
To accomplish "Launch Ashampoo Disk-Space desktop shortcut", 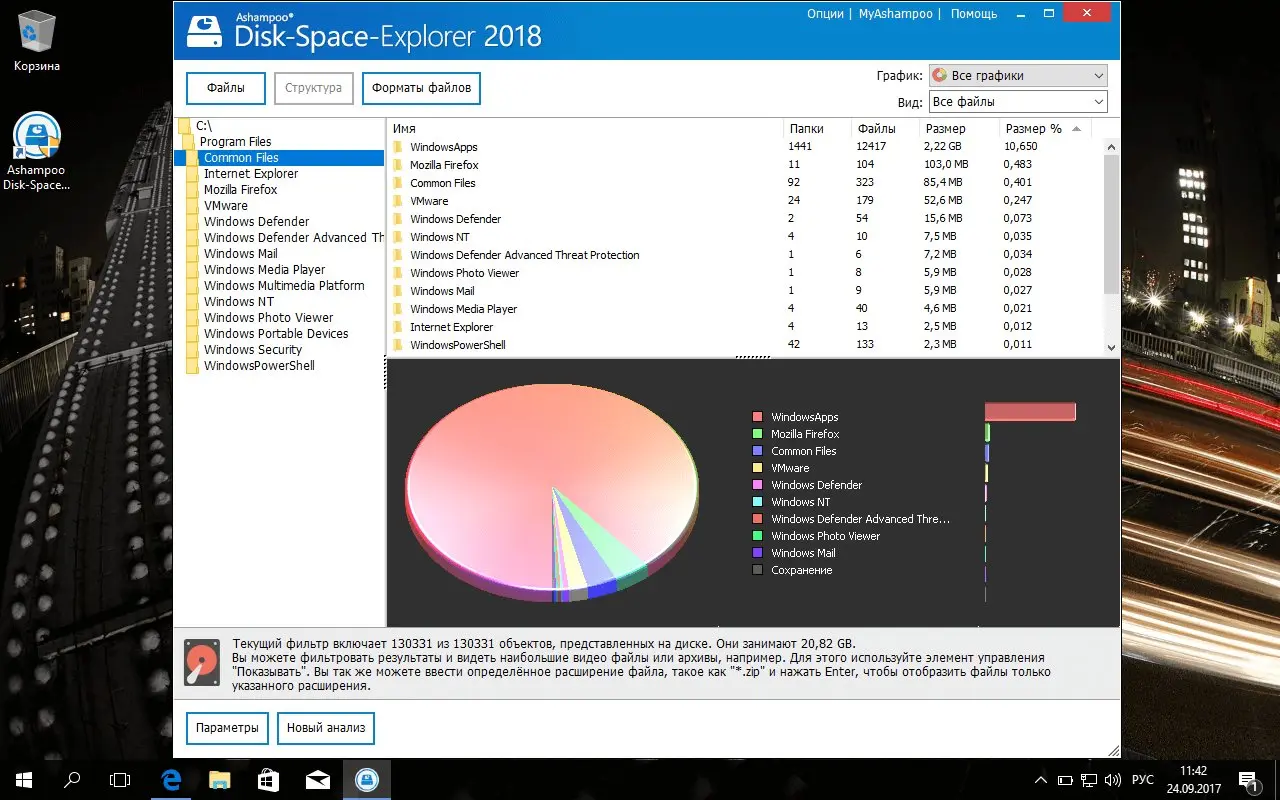I will pyautogui.click(x=37, y=151).
